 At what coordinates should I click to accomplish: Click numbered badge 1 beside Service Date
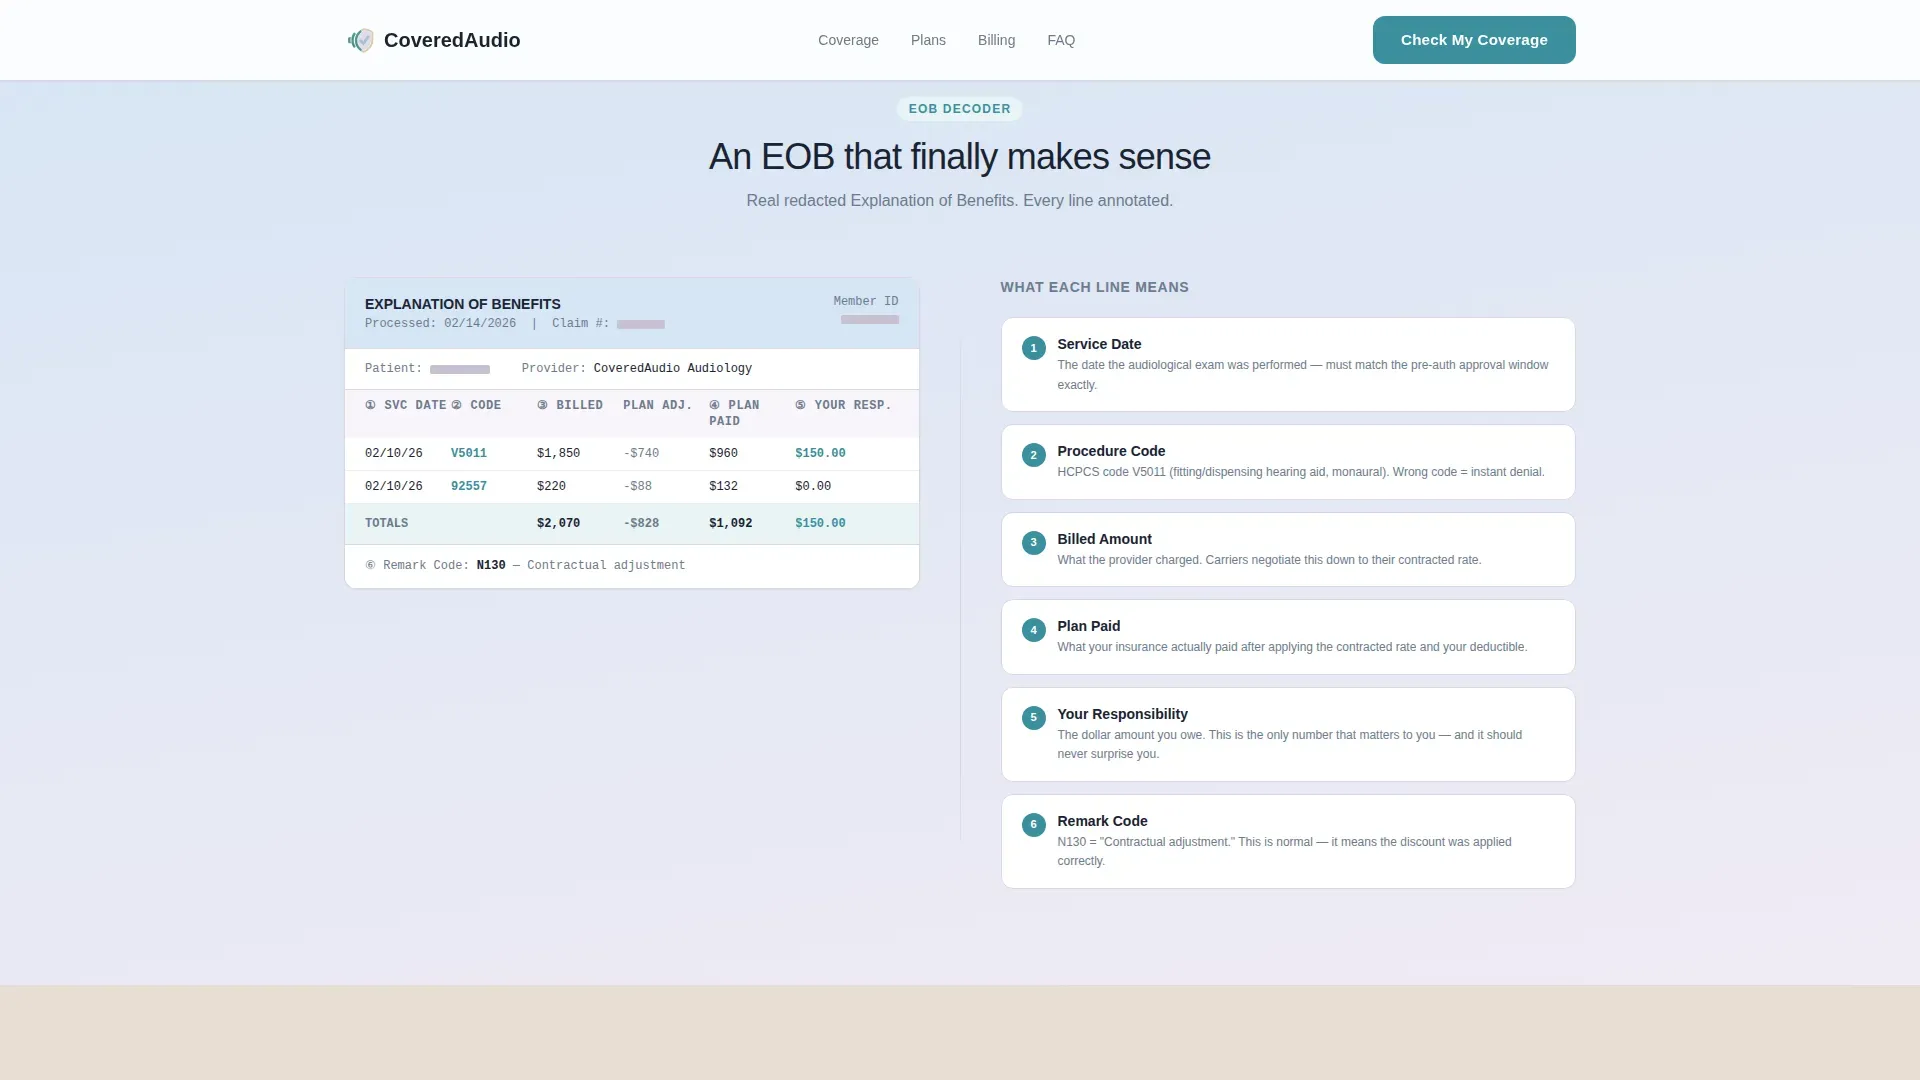(x=1034, y=348)
